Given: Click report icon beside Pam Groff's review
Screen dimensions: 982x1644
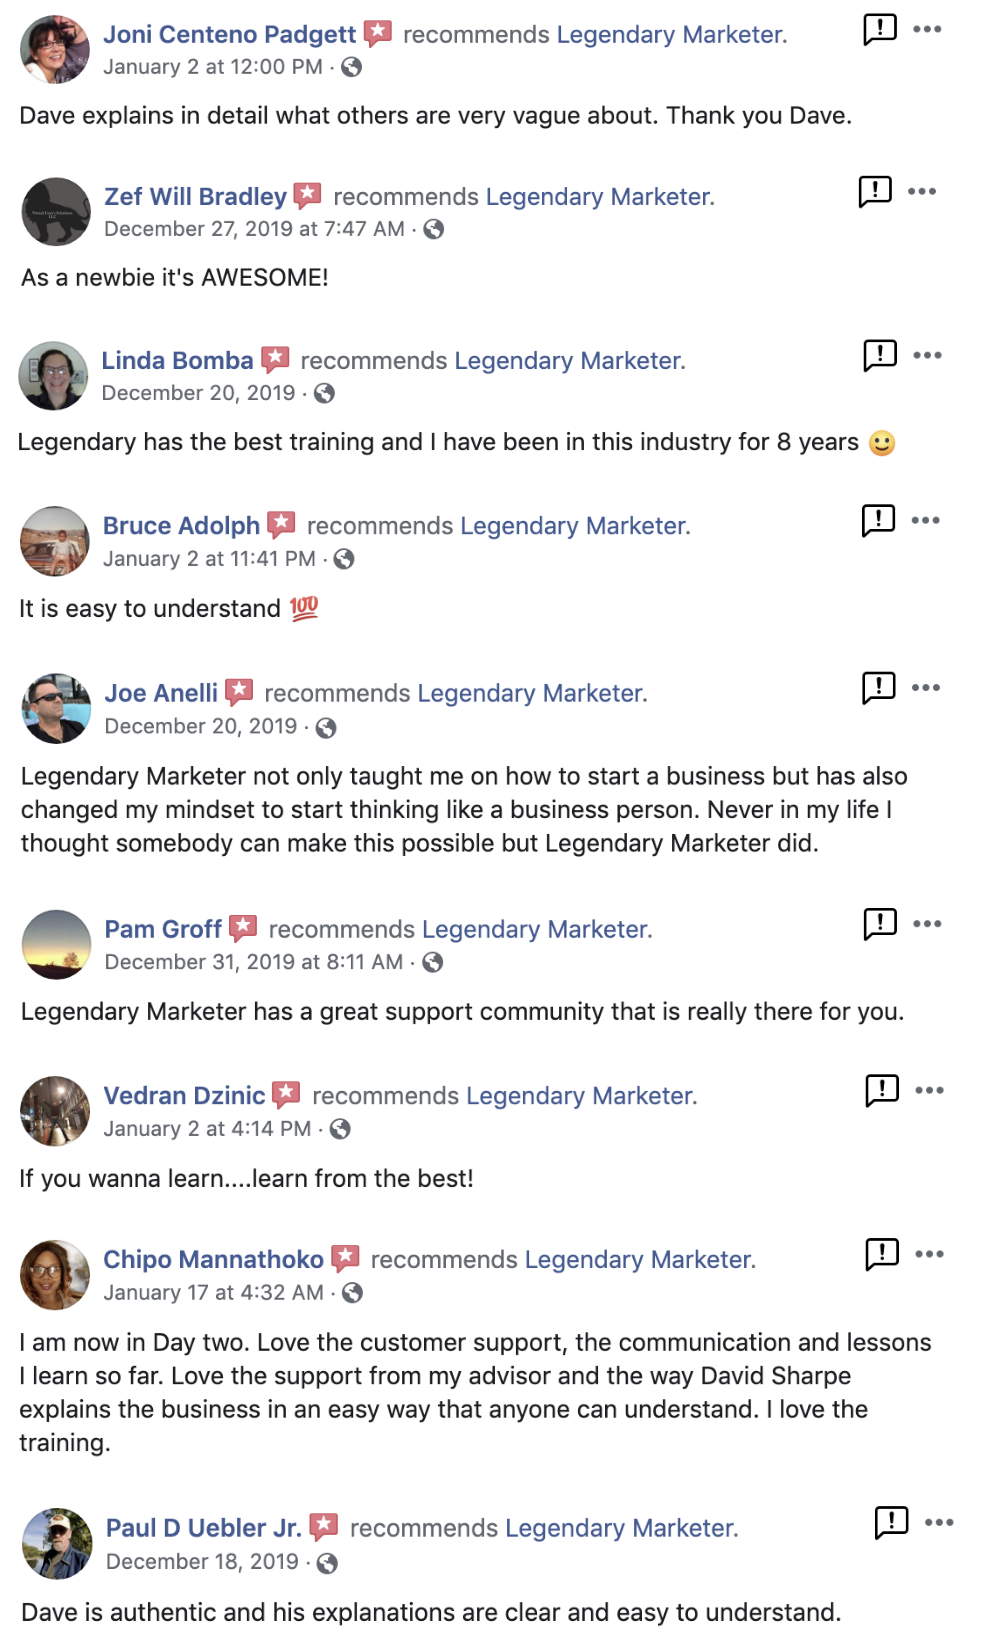Looking at the screenshot, I should pyautogui.click(x=879, y=923).
